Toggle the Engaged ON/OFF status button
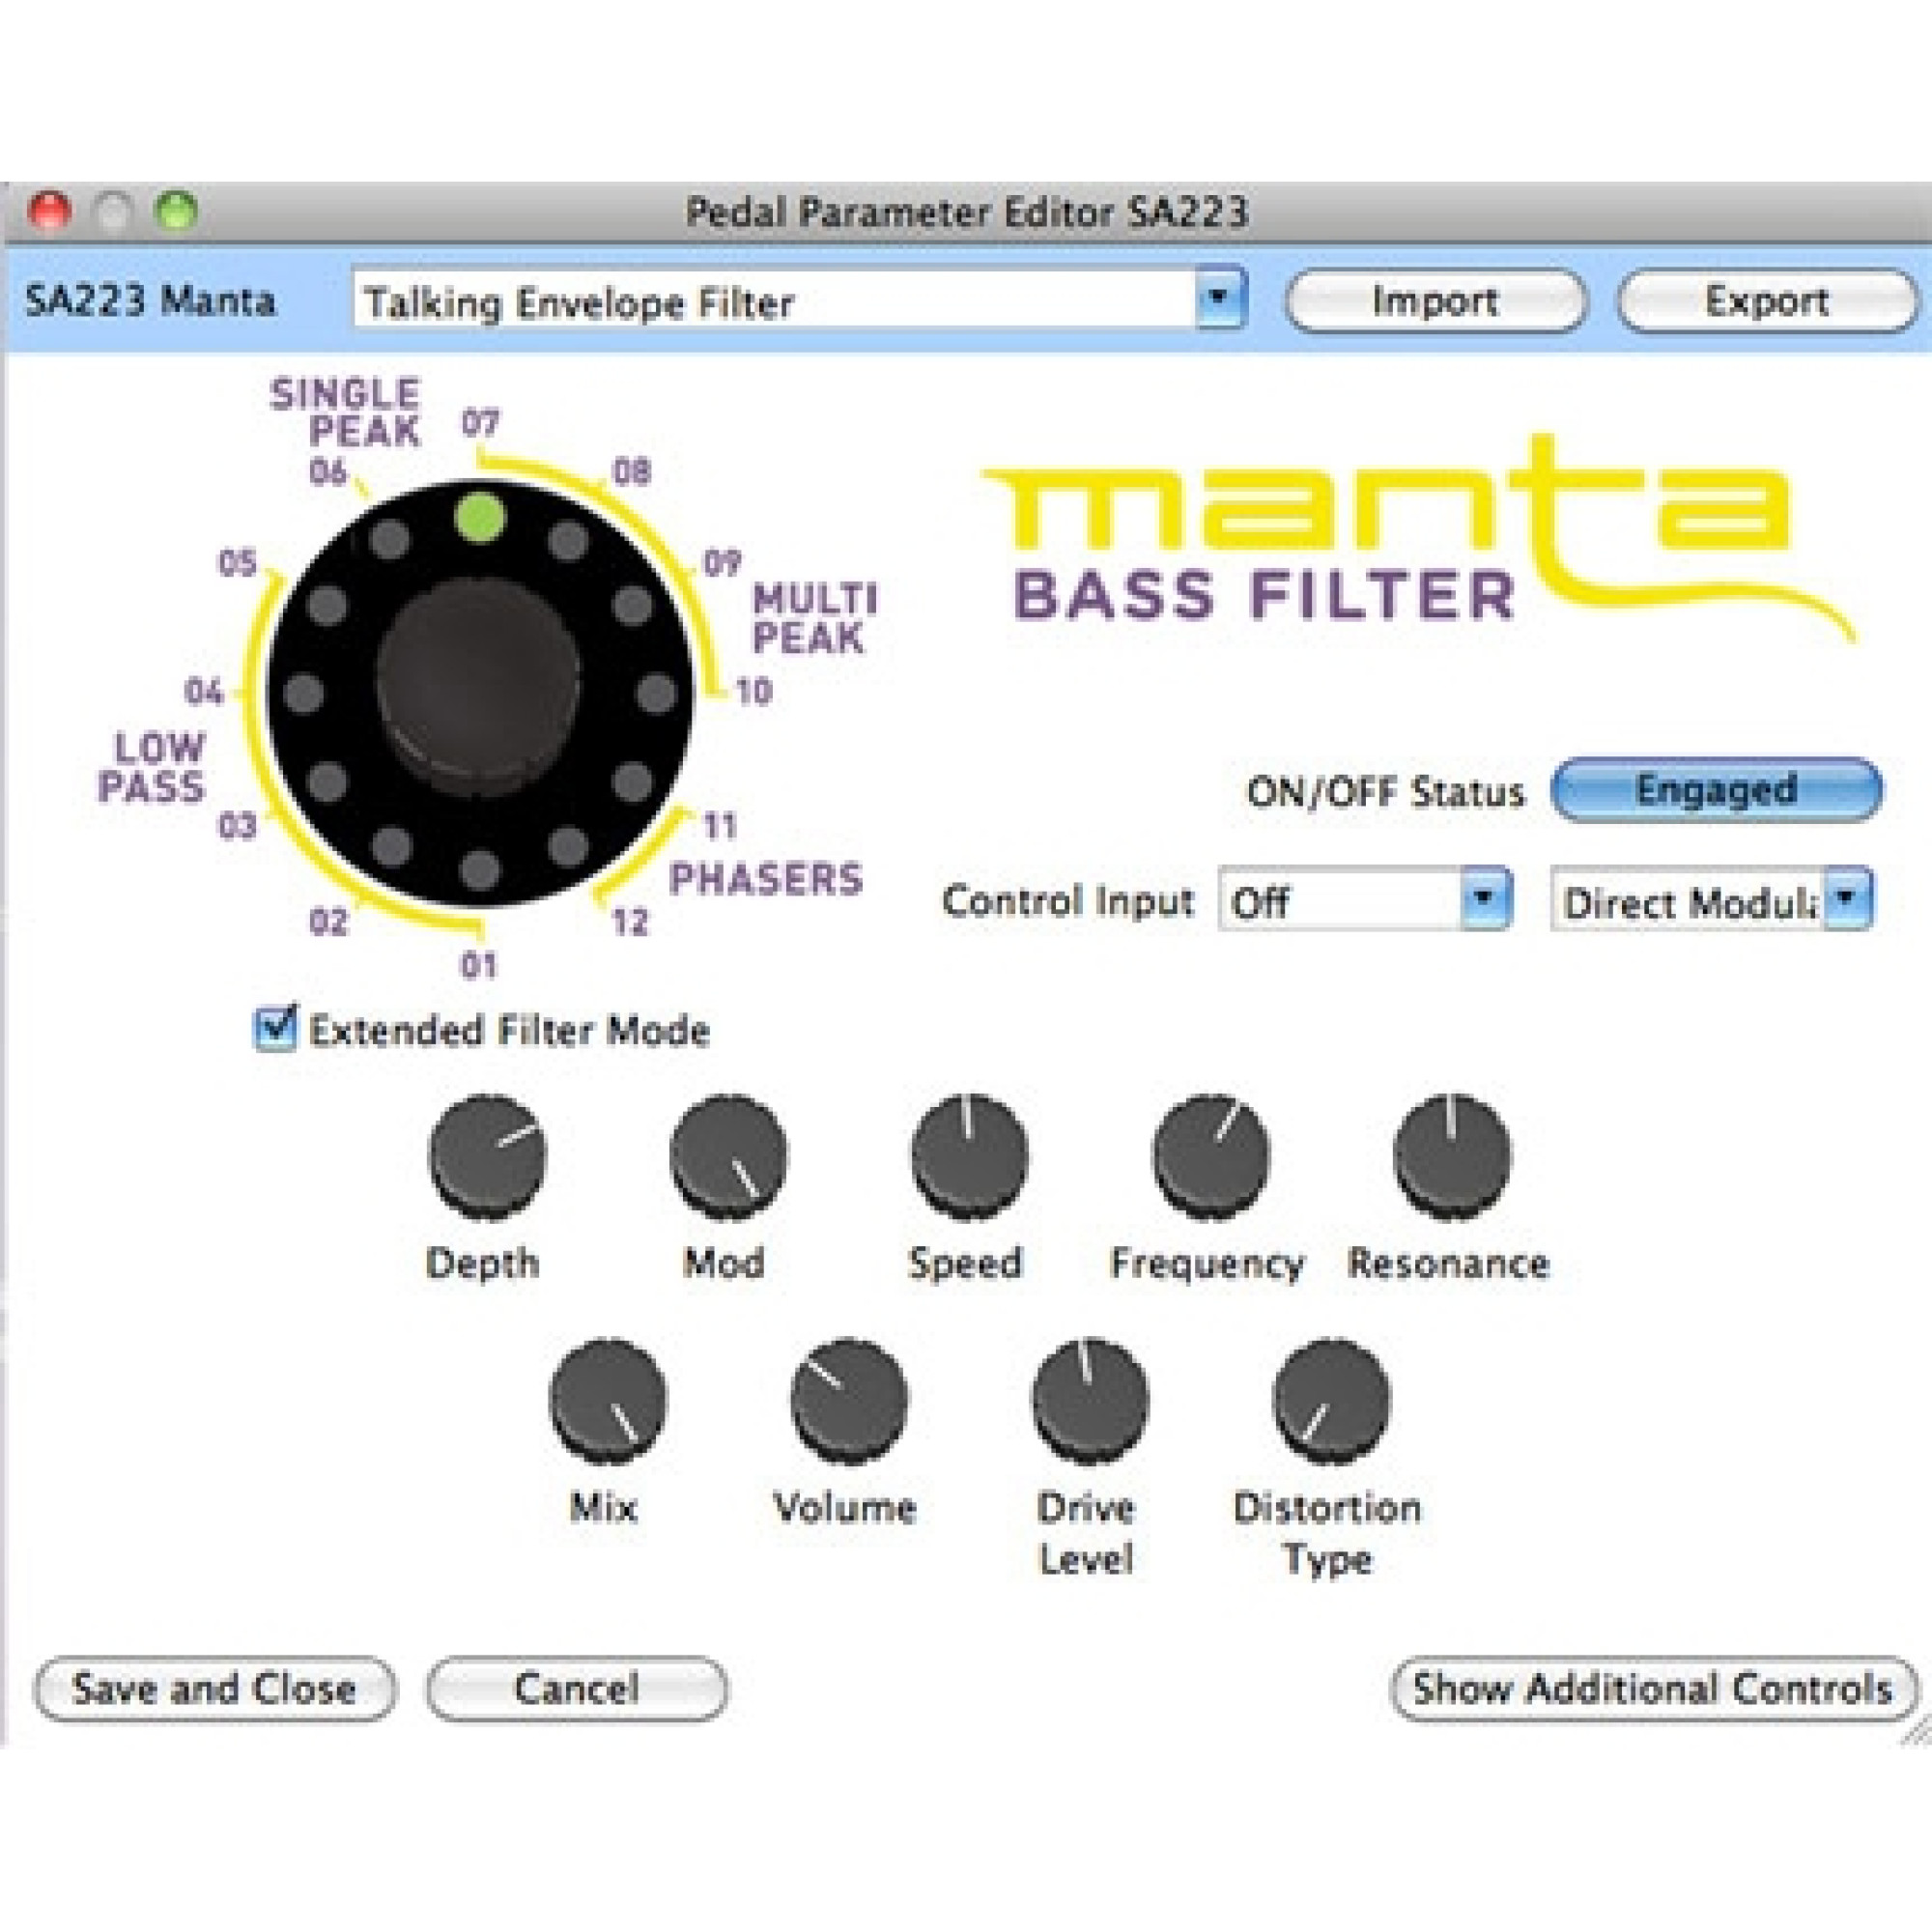Image resolution: width=1932 pixels, height=1932 pixels. [x=1715, y=790]
